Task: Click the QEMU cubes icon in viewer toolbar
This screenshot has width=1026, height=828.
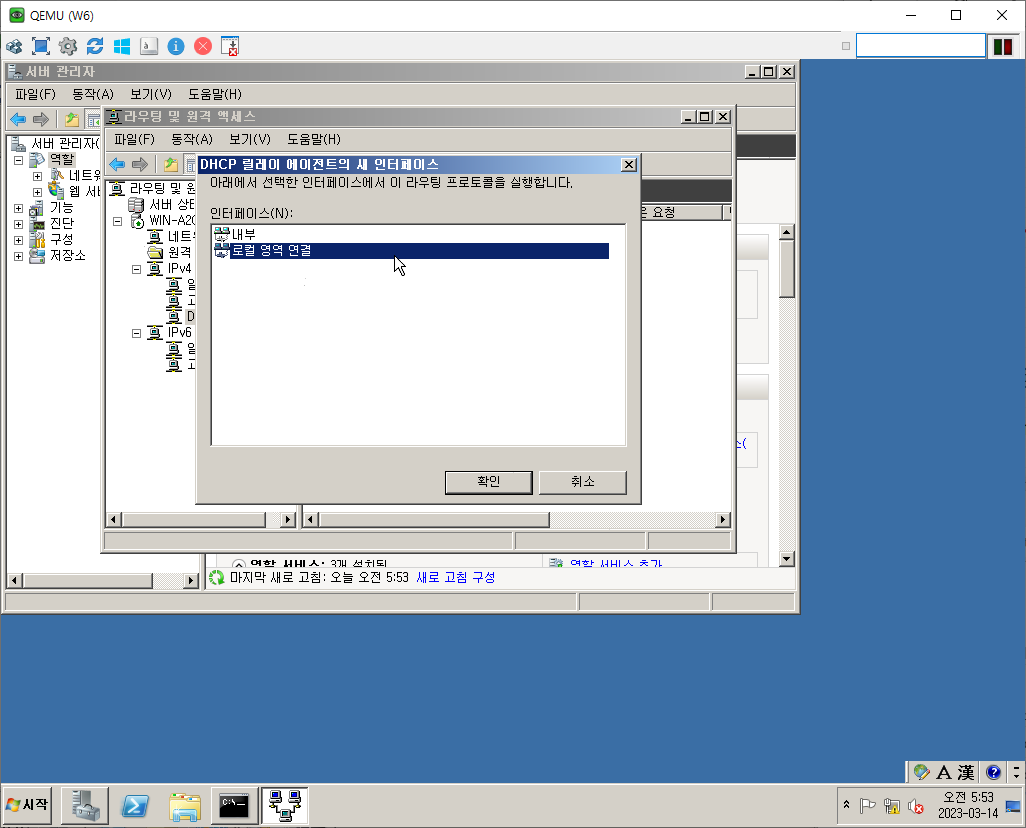Action: point(14,46)
